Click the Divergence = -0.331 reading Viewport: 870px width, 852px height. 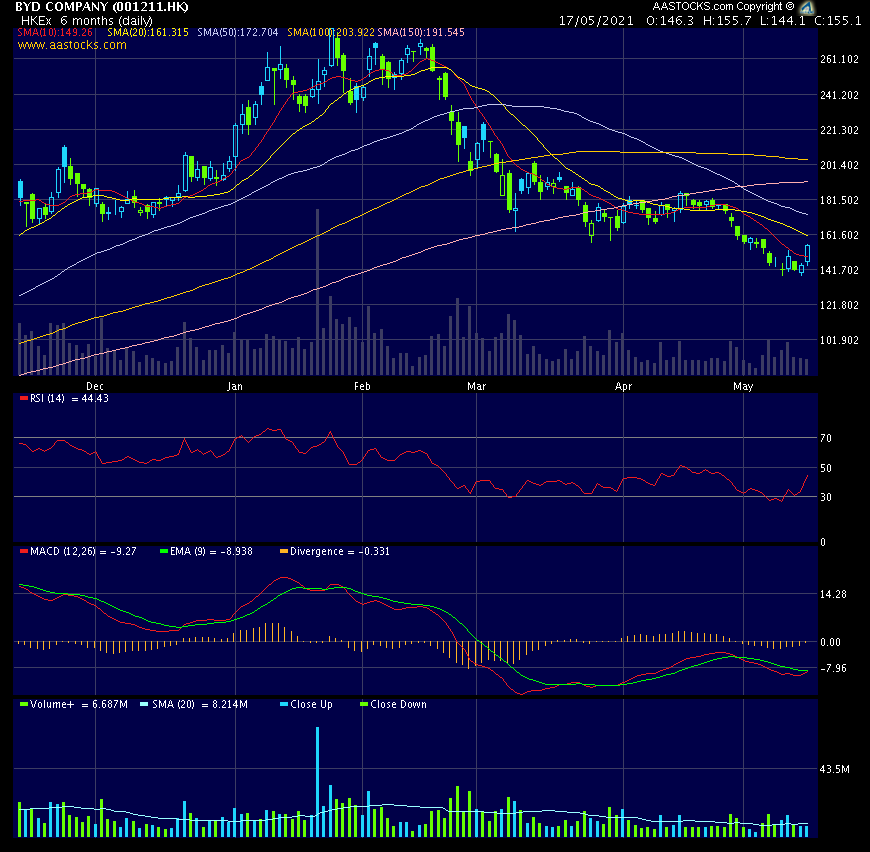[340, 551]
